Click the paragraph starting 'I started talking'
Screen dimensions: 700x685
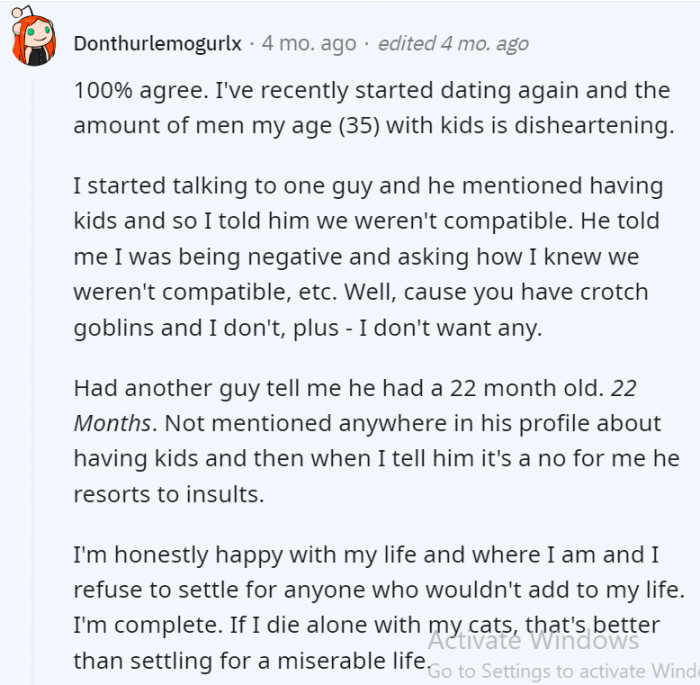click(368, 256)
